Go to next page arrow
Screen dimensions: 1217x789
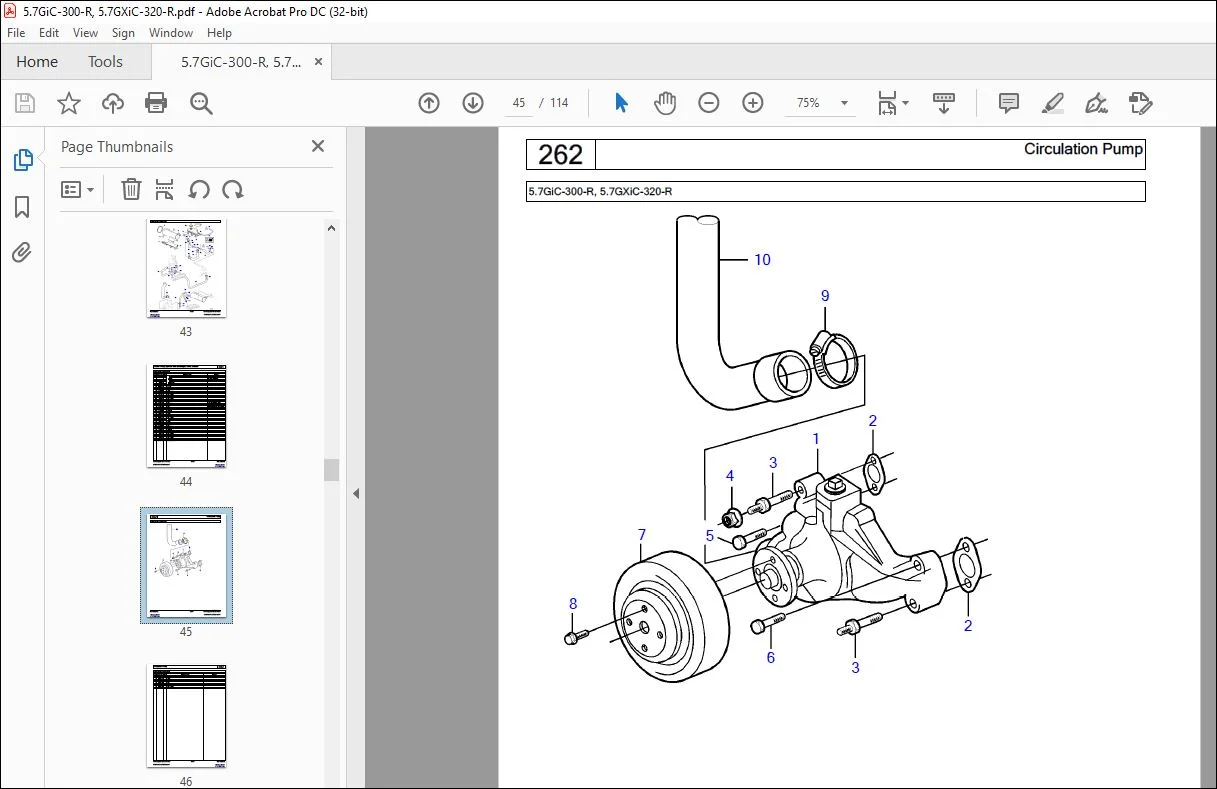[x=473, y=103]
